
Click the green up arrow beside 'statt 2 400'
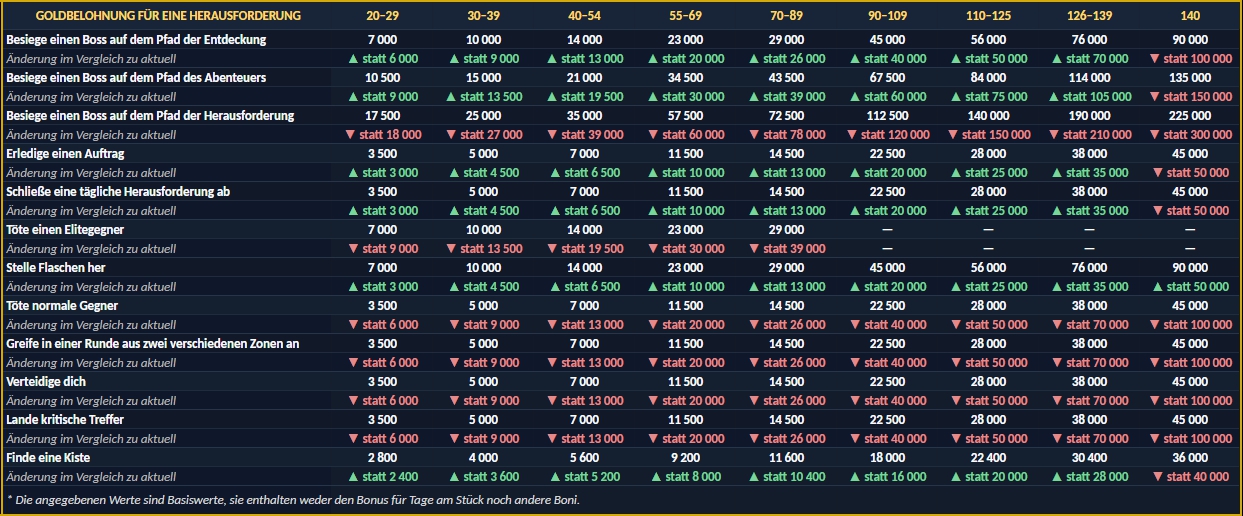(x=352, y=477)
